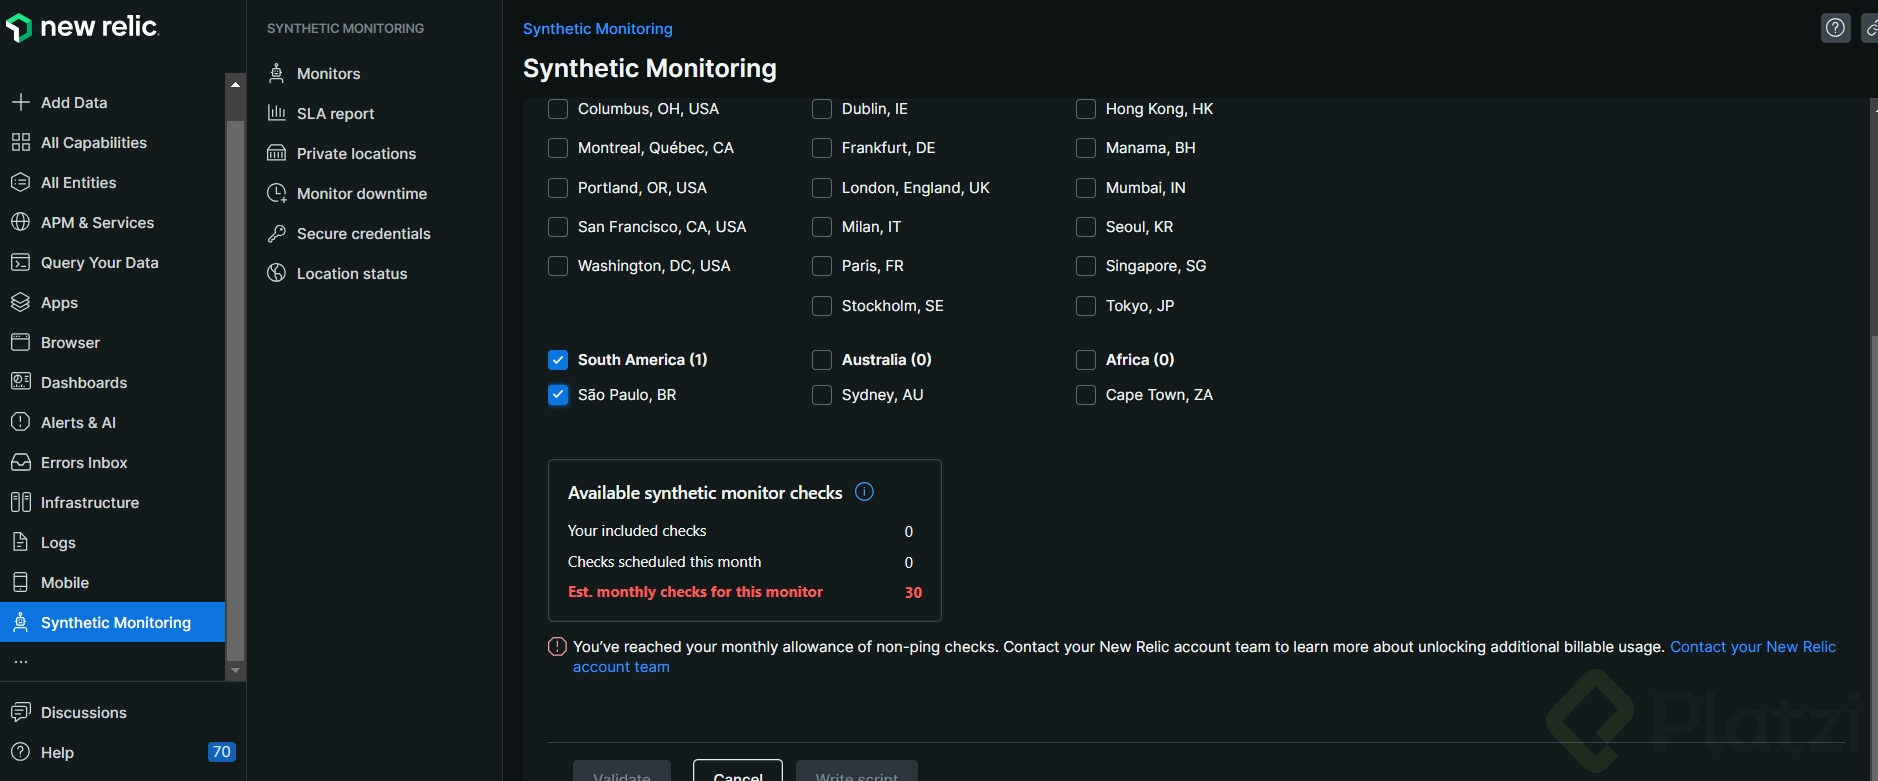Image resolution: width=1878 pixels, height=781 pixels.
Task: Uncheck the São Paulo, BR checkbox
Action: (558, 395)
